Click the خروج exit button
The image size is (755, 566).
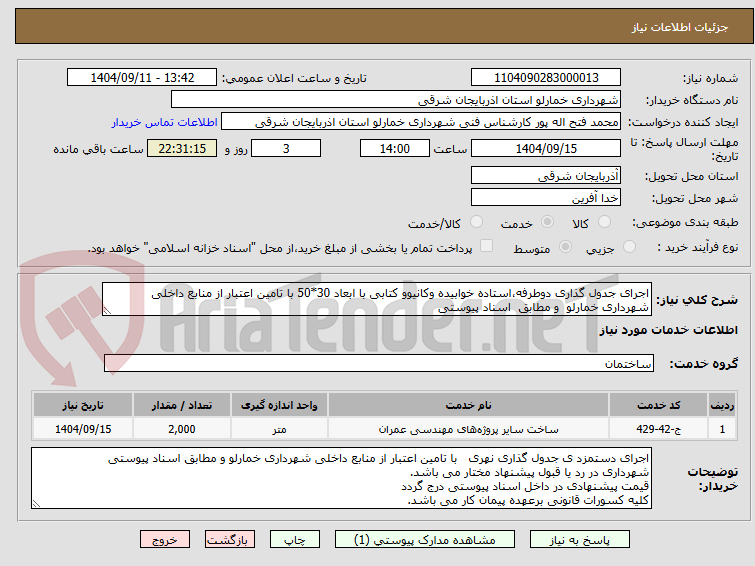pyautogui.click(x=165, y=540)
